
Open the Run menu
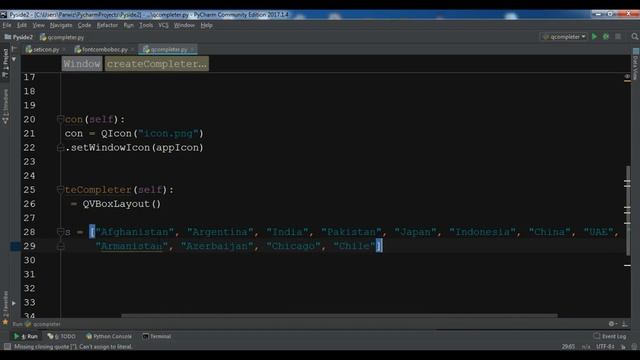tap(129, 25)
